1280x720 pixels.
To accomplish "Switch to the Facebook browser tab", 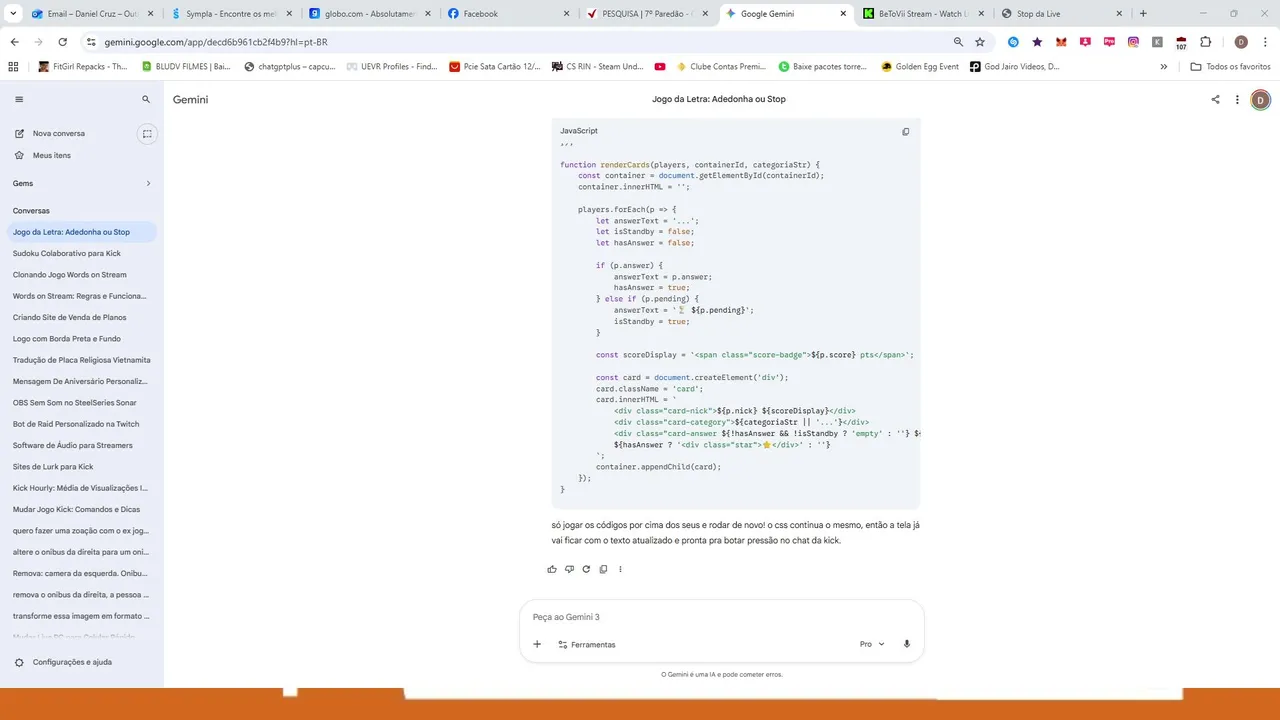I will (506, 14).
